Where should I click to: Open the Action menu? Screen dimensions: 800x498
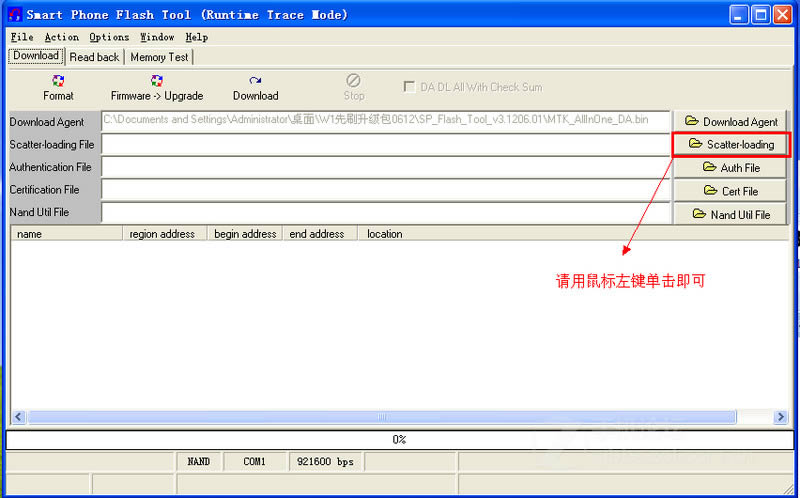61,37
